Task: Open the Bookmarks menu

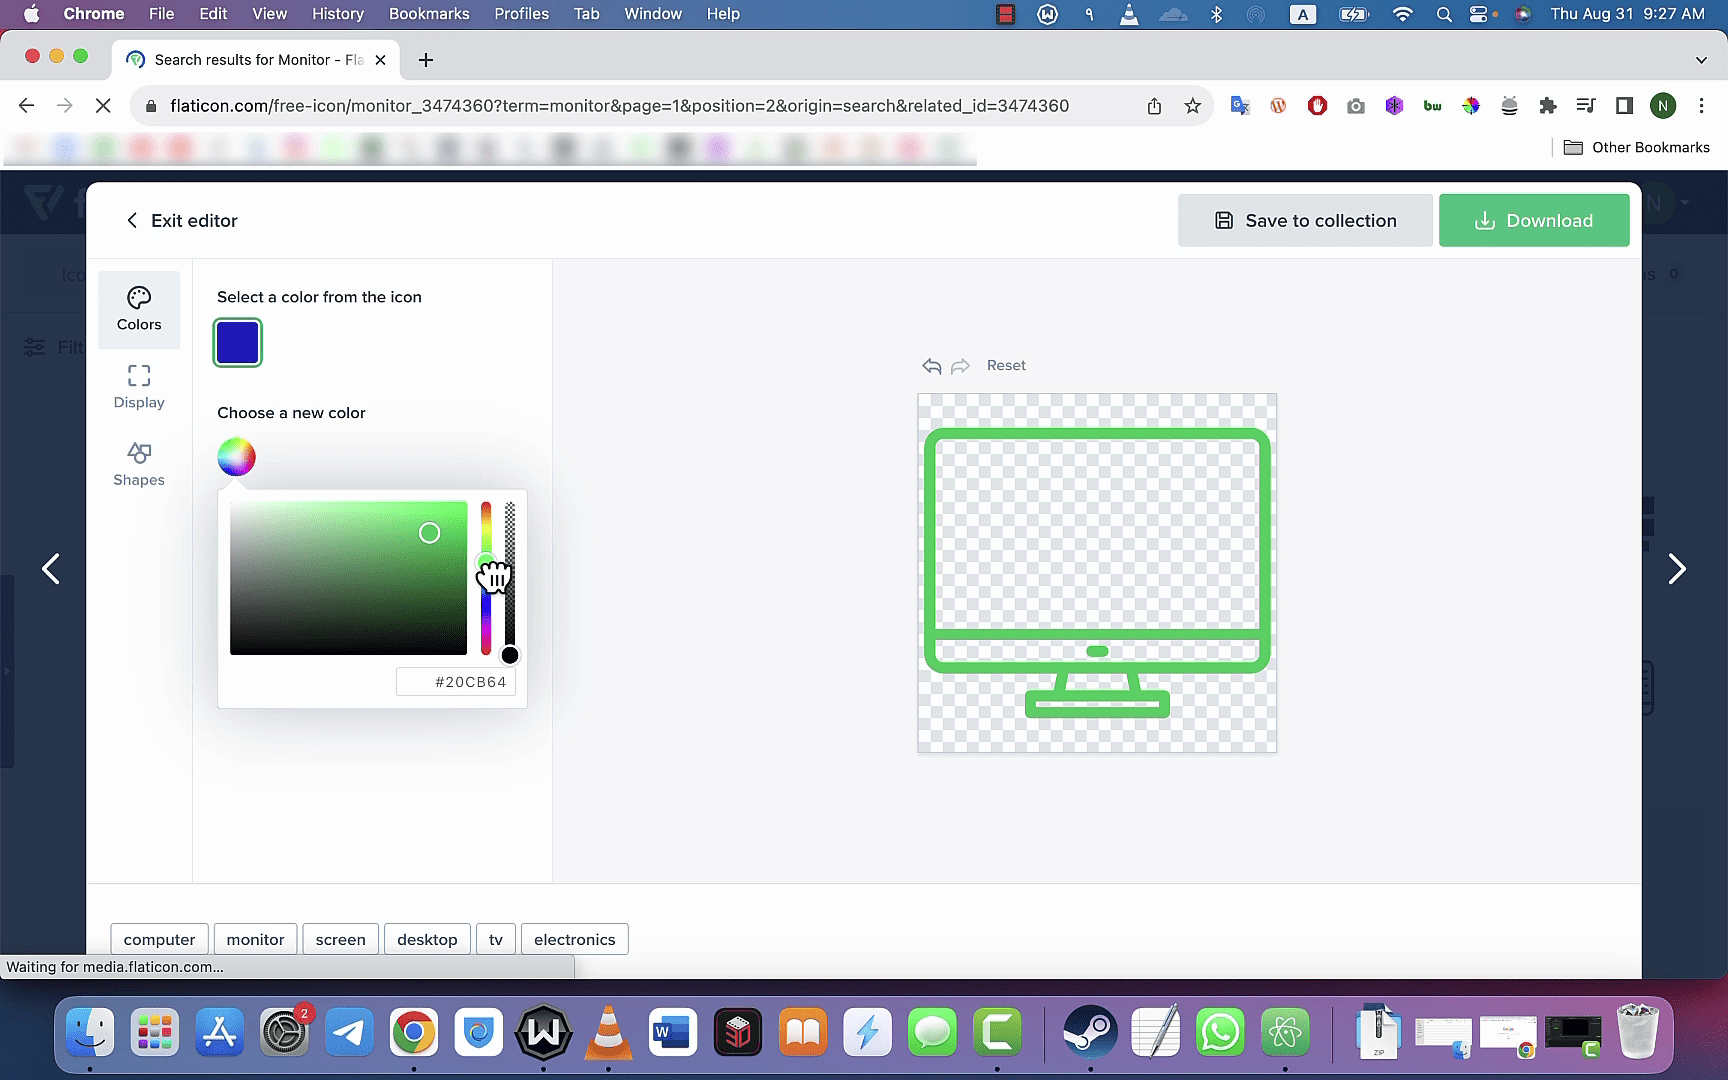Action: (429, 14)
